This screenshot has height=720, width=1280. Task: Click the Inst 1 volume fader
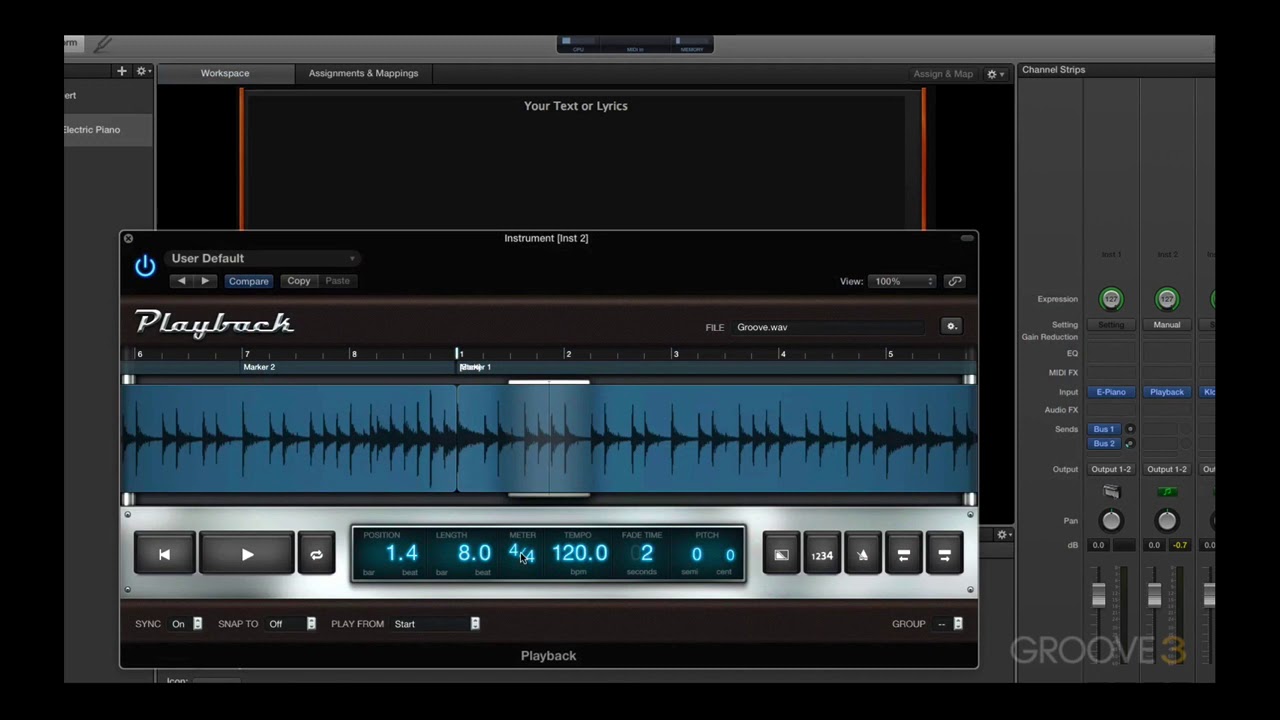tap(1099, 594)
